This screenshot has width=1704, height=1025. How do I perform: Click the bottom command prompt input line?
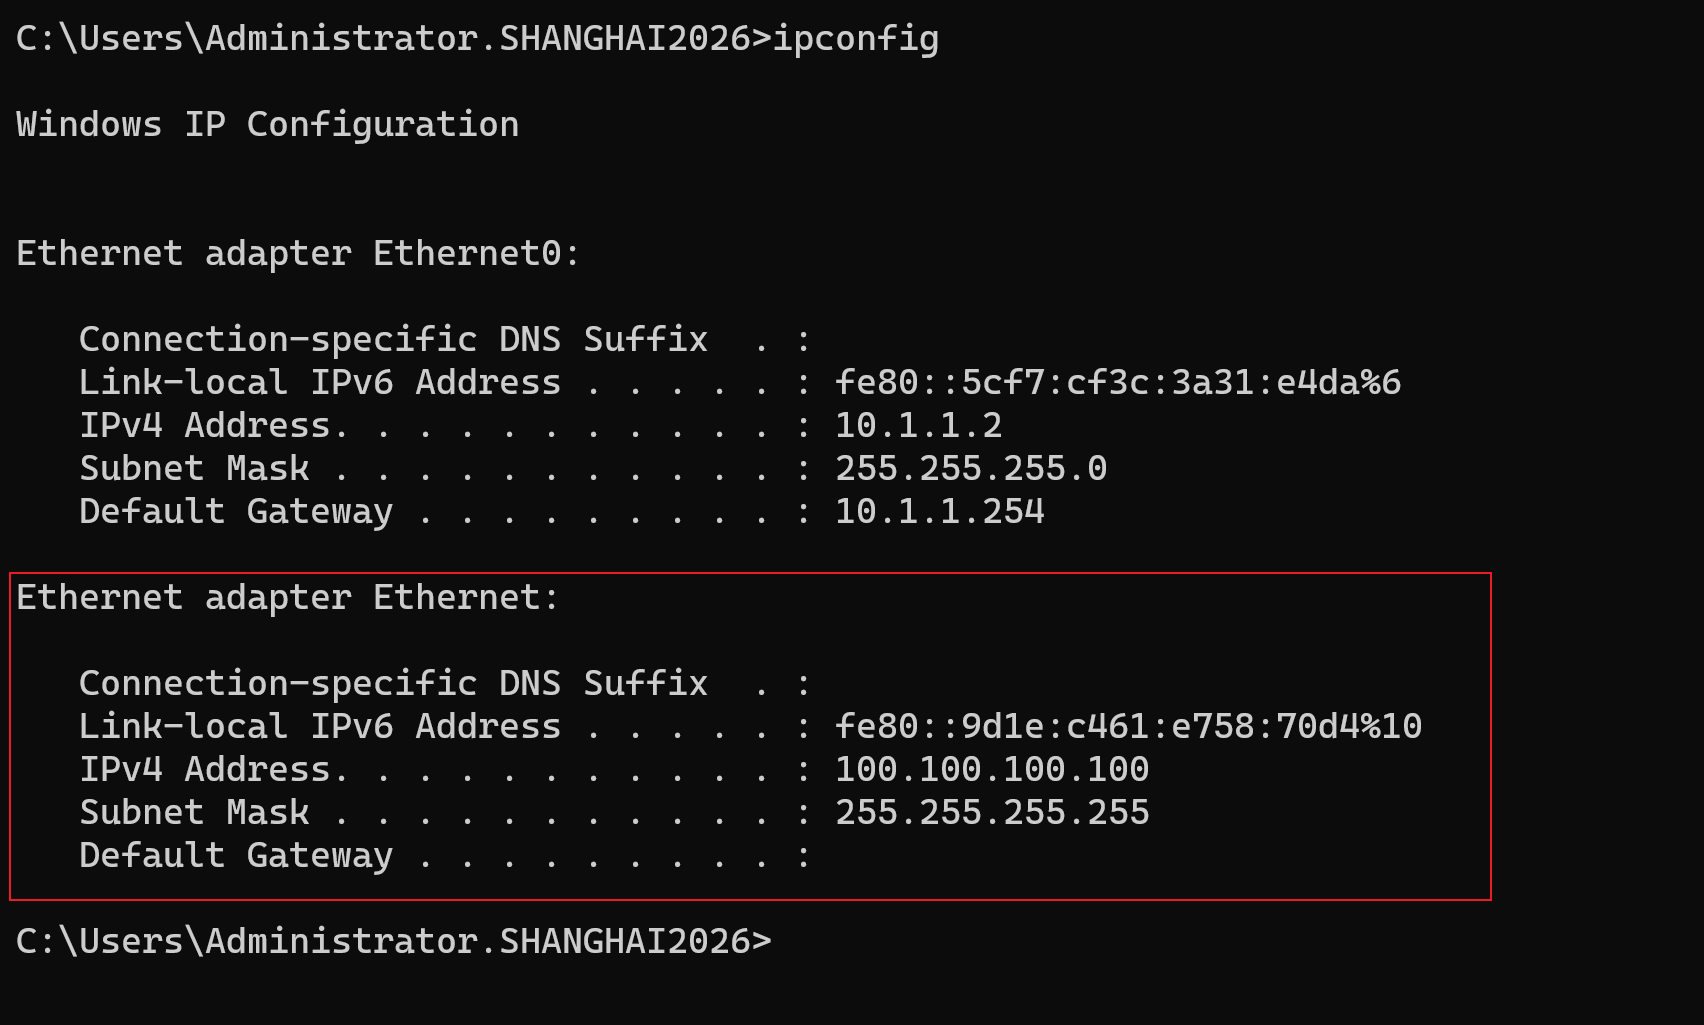point(394,942)
